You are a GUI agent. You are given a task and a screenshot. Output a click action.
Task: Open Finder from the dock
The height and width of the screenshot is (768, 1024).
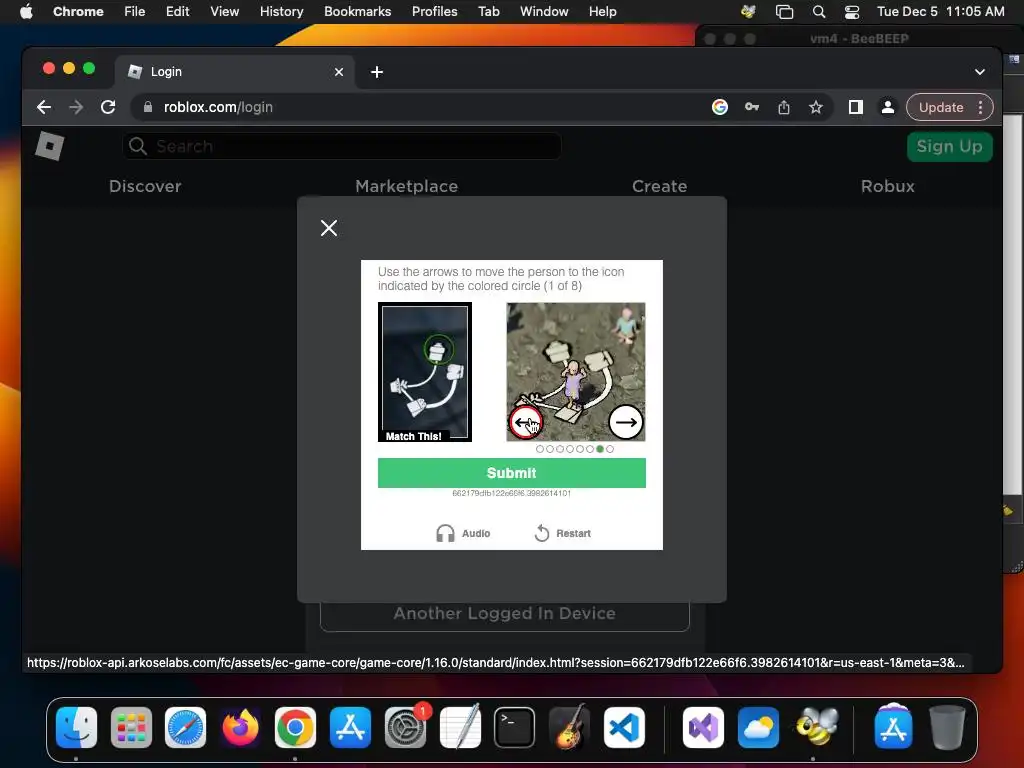click(x=76, y=728)
